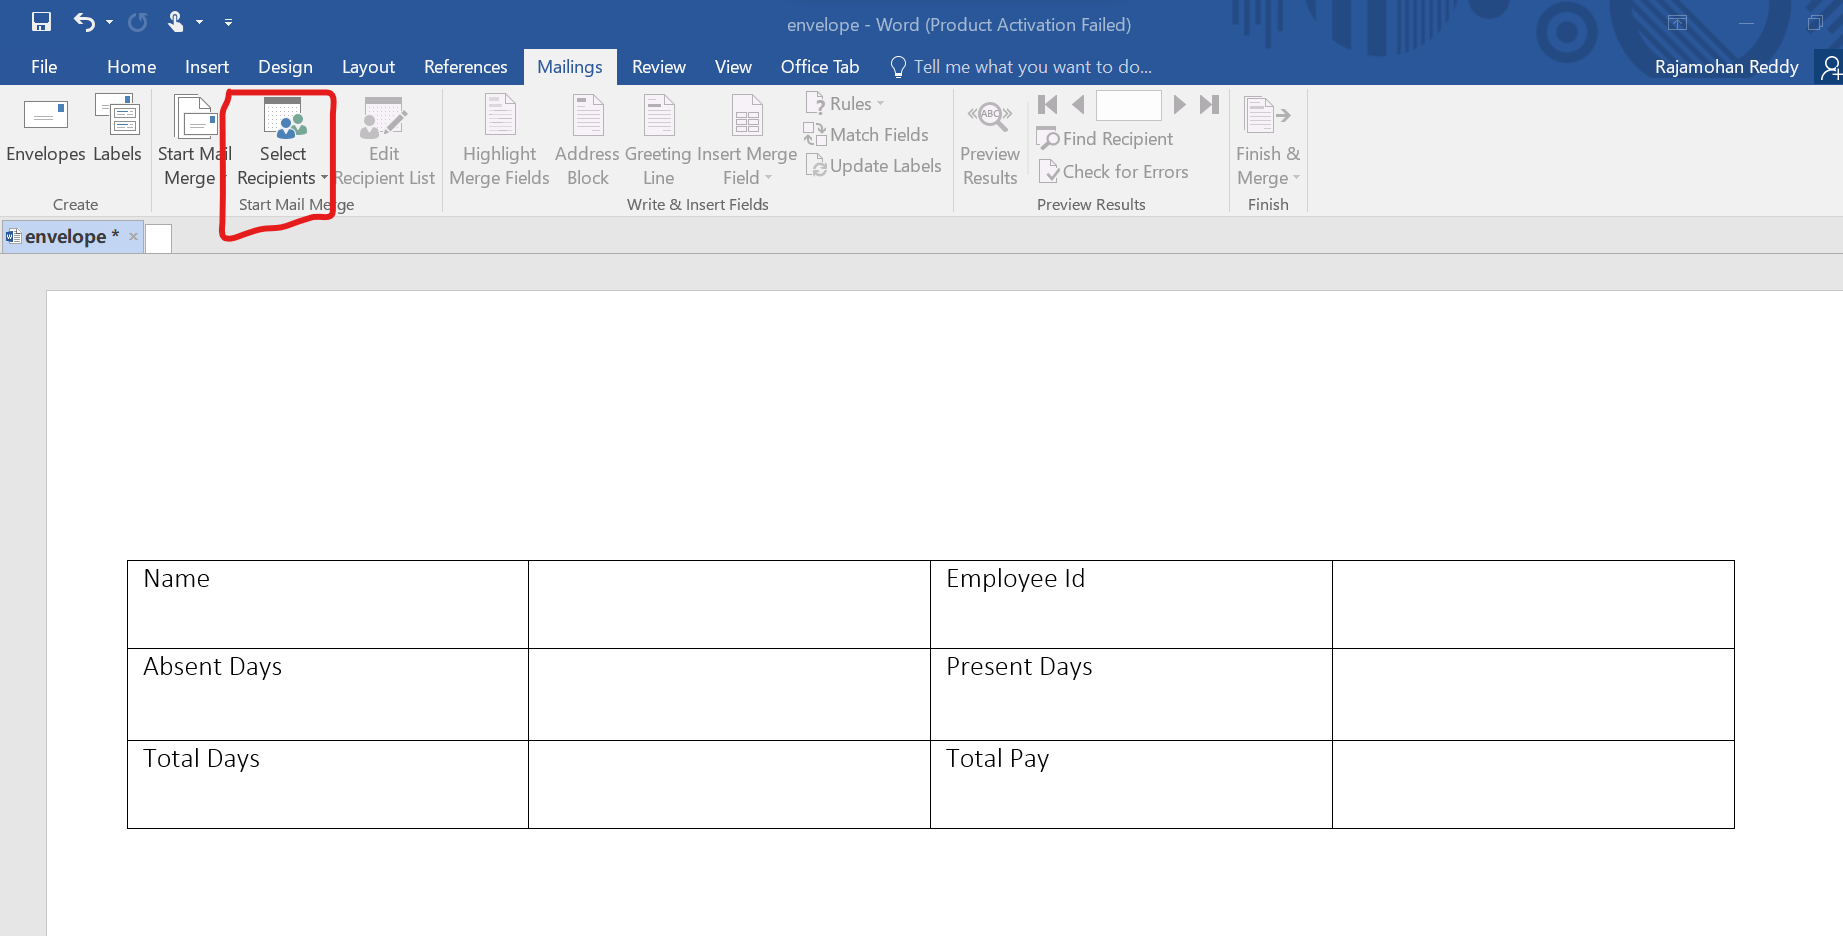Image resolution: width=1843 pixels, height=936 pixels.
Task: Go to the Layout tab
Action: pyautogui.click(x=368, y=67)
